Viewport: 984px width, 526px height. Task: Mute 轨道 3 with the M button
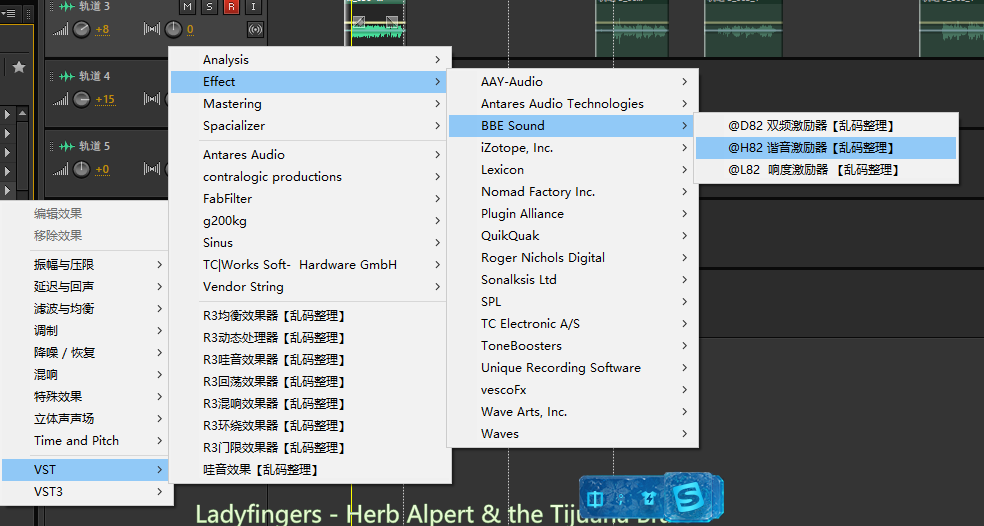[187, 7]
